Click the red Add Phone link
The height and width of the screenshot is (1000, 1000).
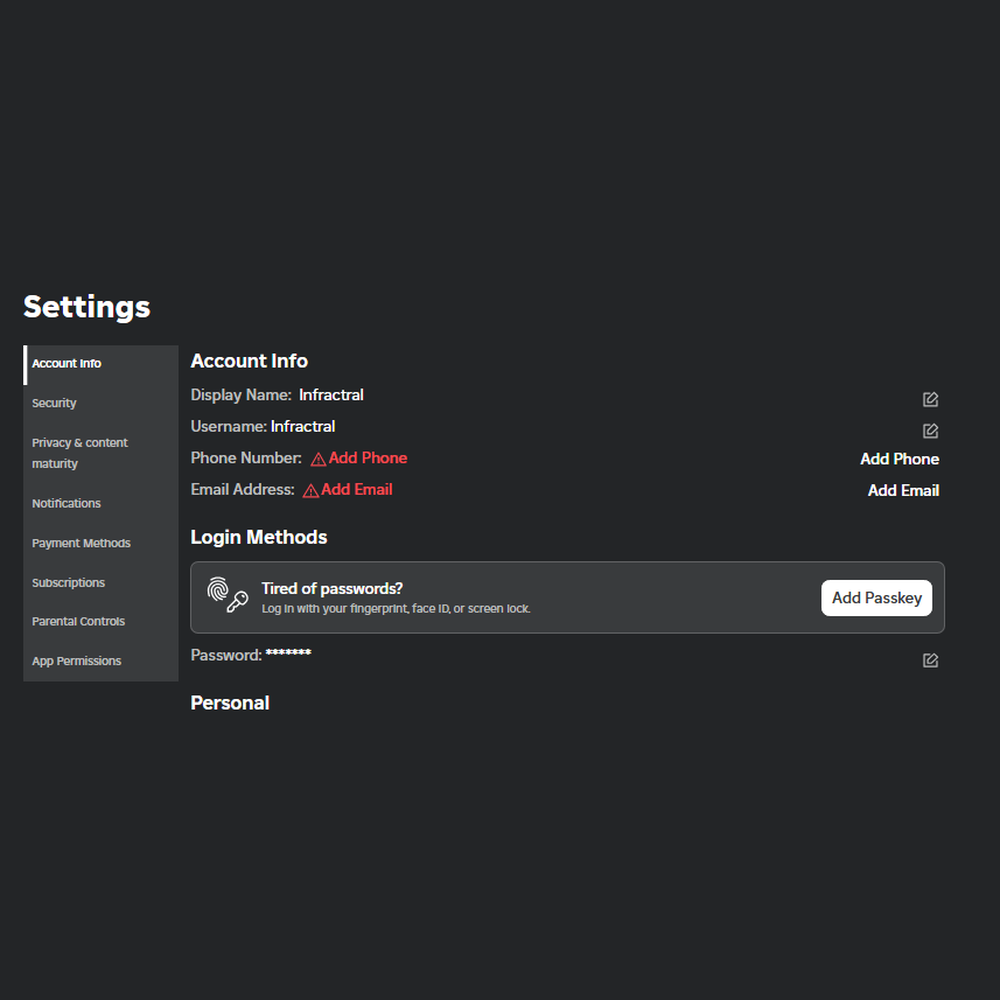point(368,458)
